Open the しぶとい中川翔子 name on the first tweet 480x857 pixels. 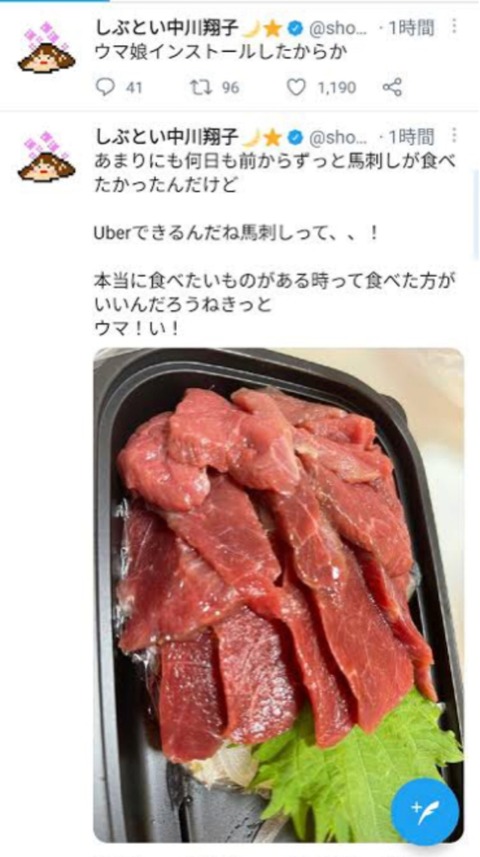click(167, 28)
